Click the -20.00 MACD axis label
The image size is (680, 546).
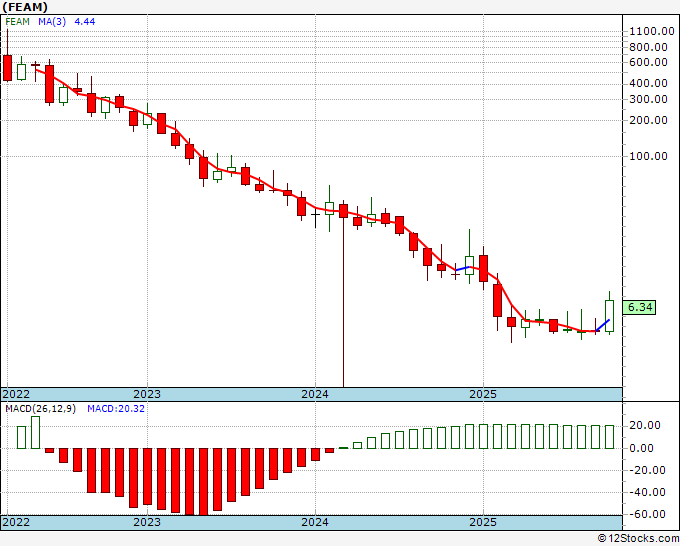(x=647, y=470)
